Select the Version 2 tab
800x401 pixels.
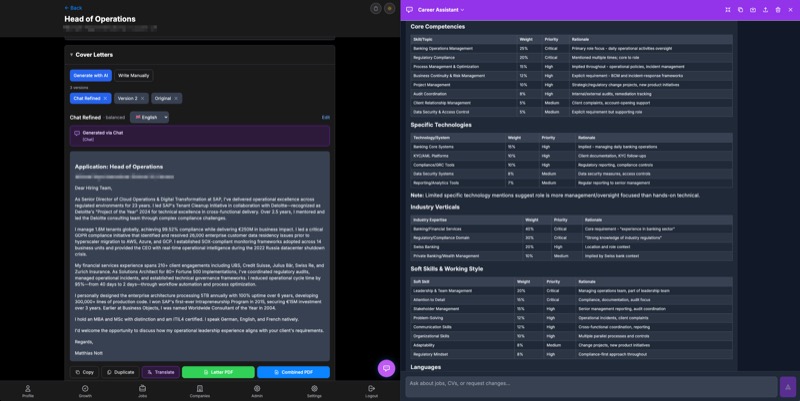click(x=127, y=98)
